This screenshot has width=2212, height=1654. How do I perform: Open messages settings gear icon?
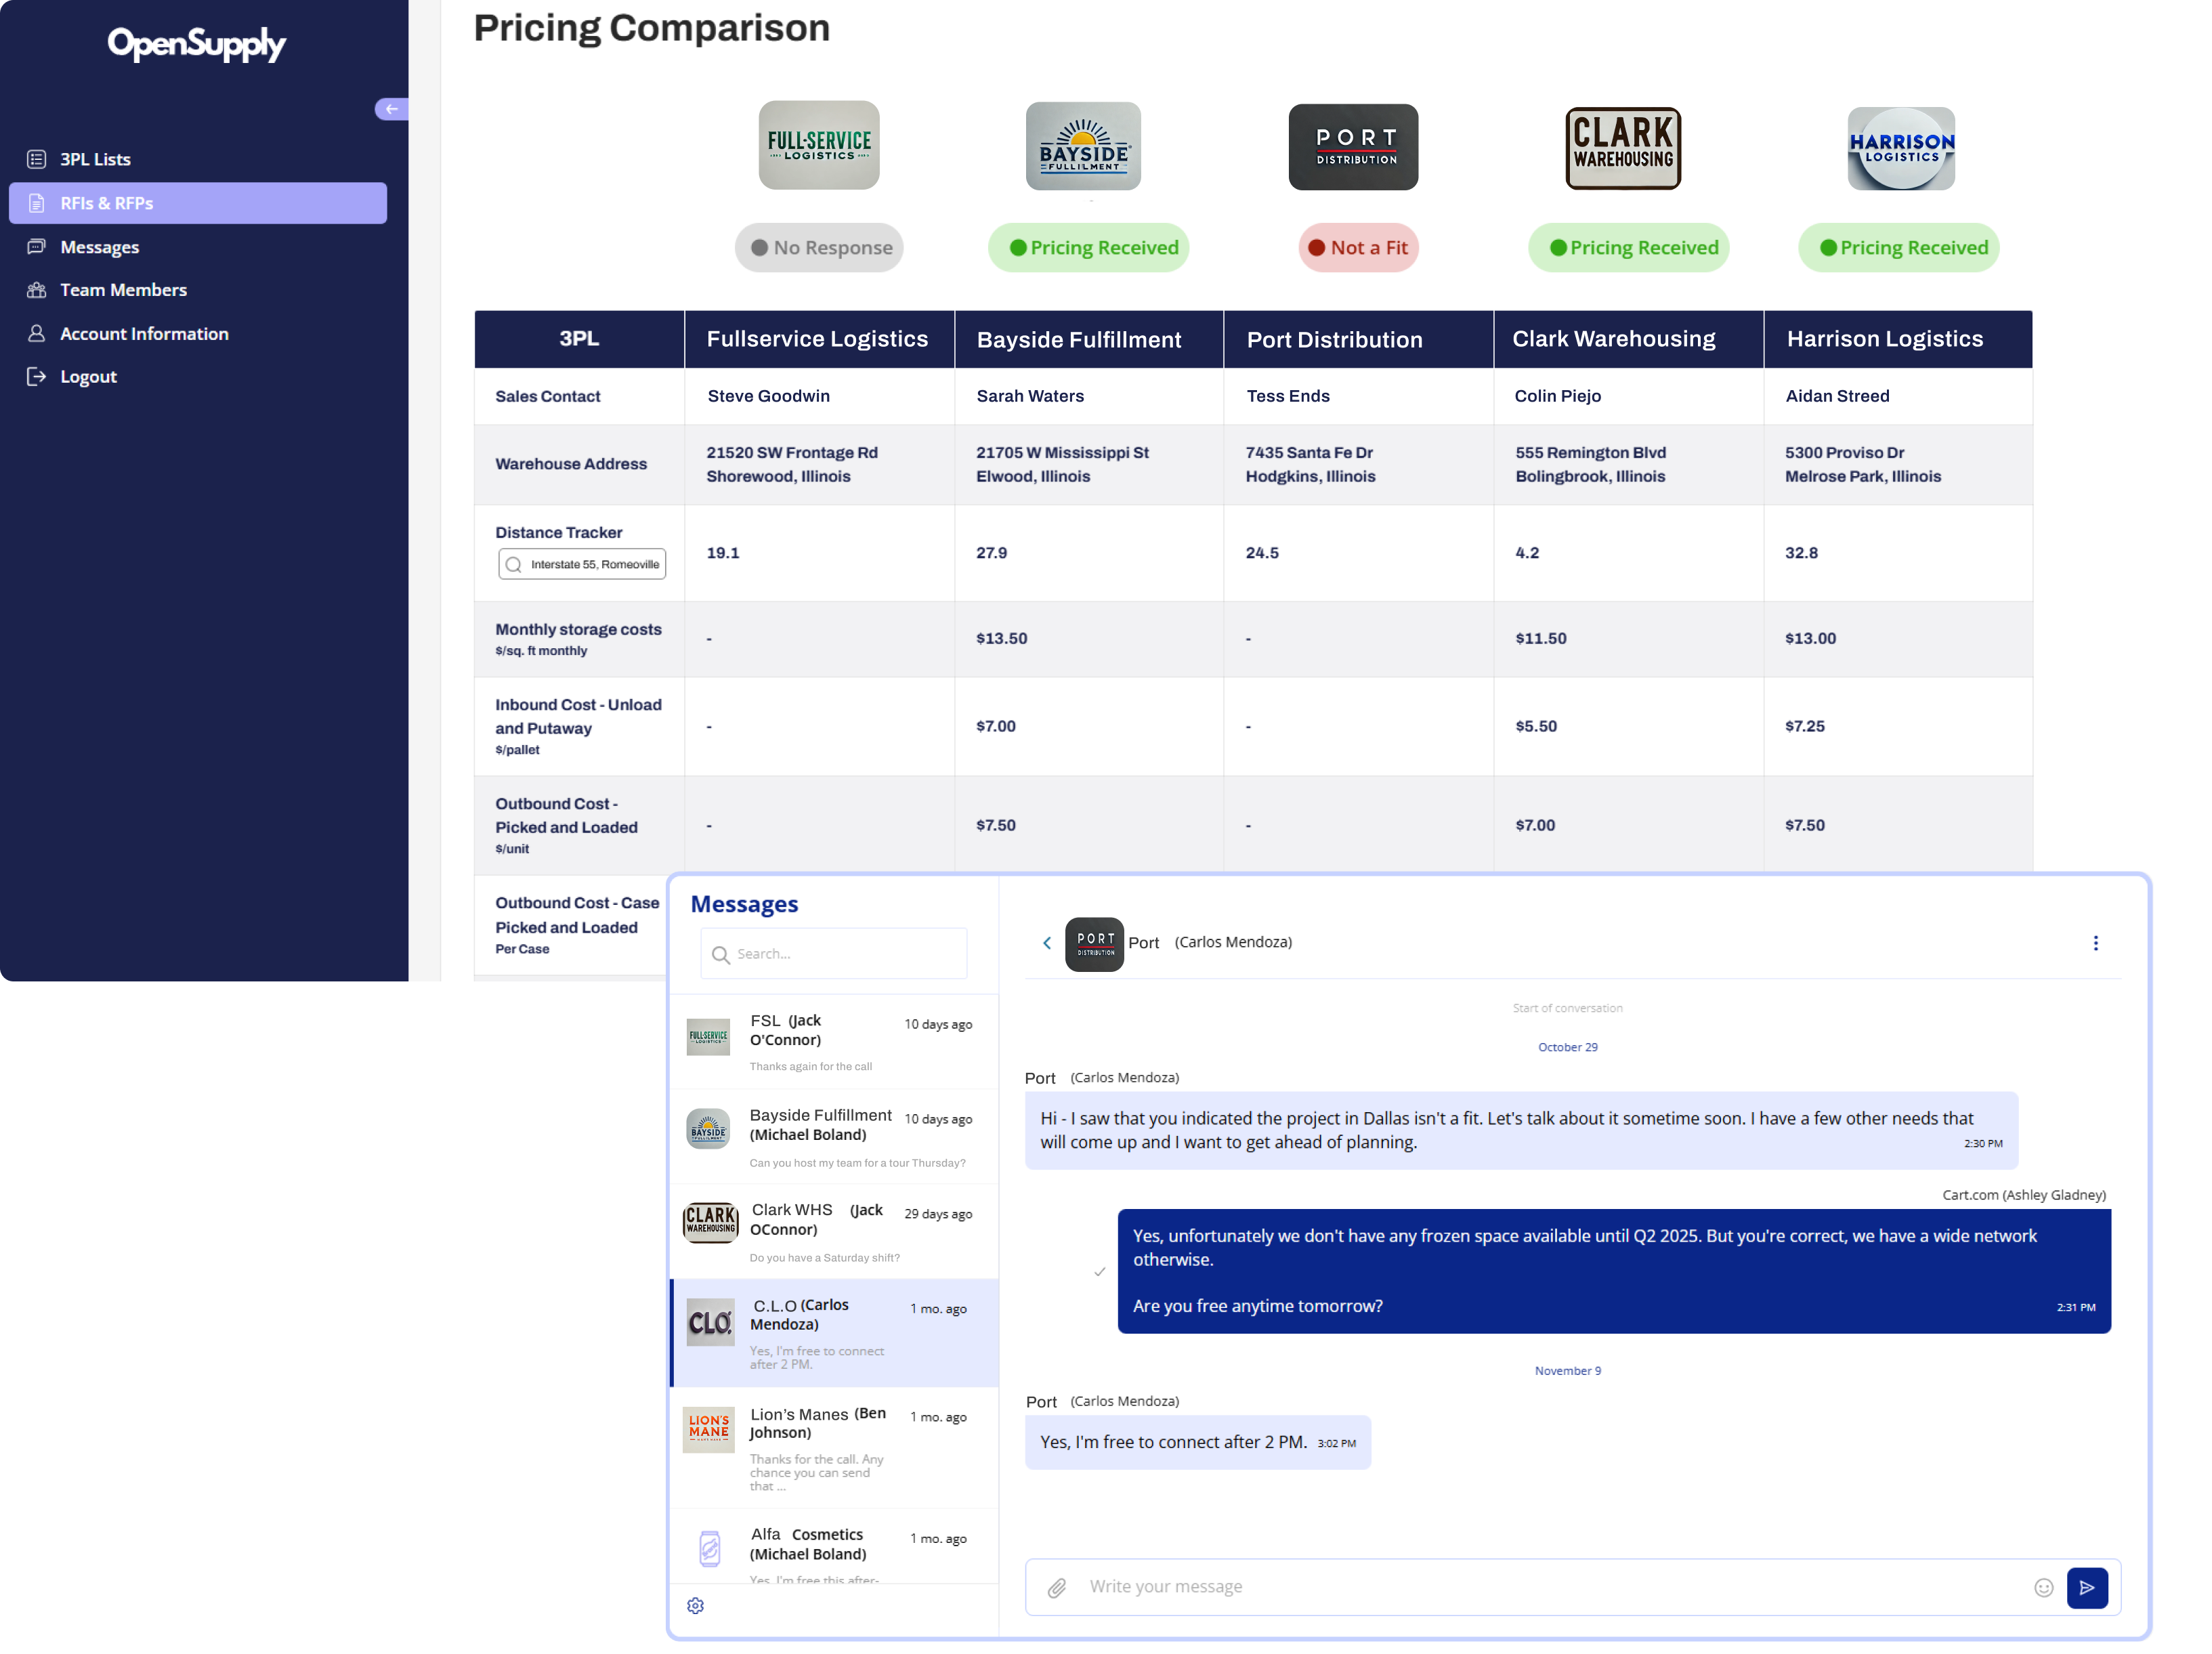[x=696, y=1606]
